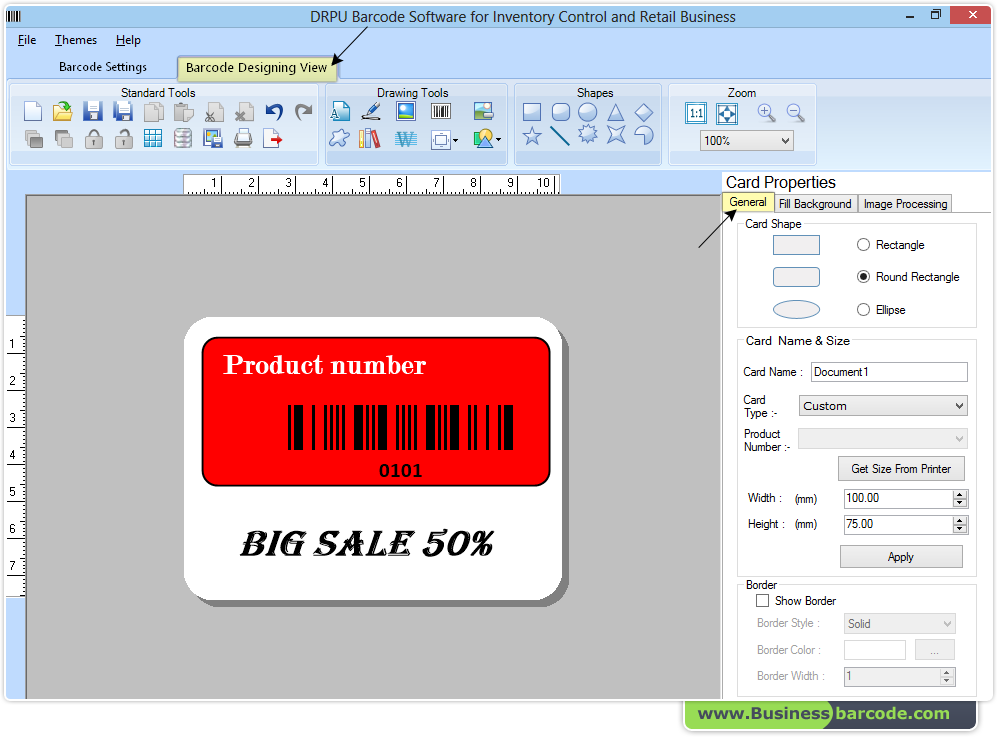Select the Rectangle card shape radio

pyautogui.click(x=863, y=245)
